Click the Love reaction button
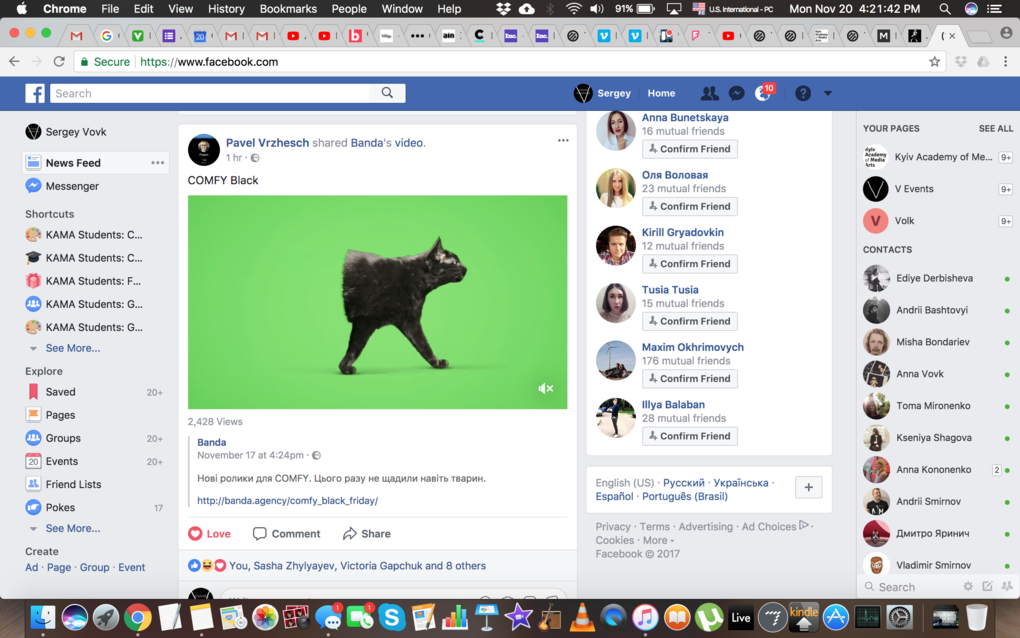 (x=209, y=534)
